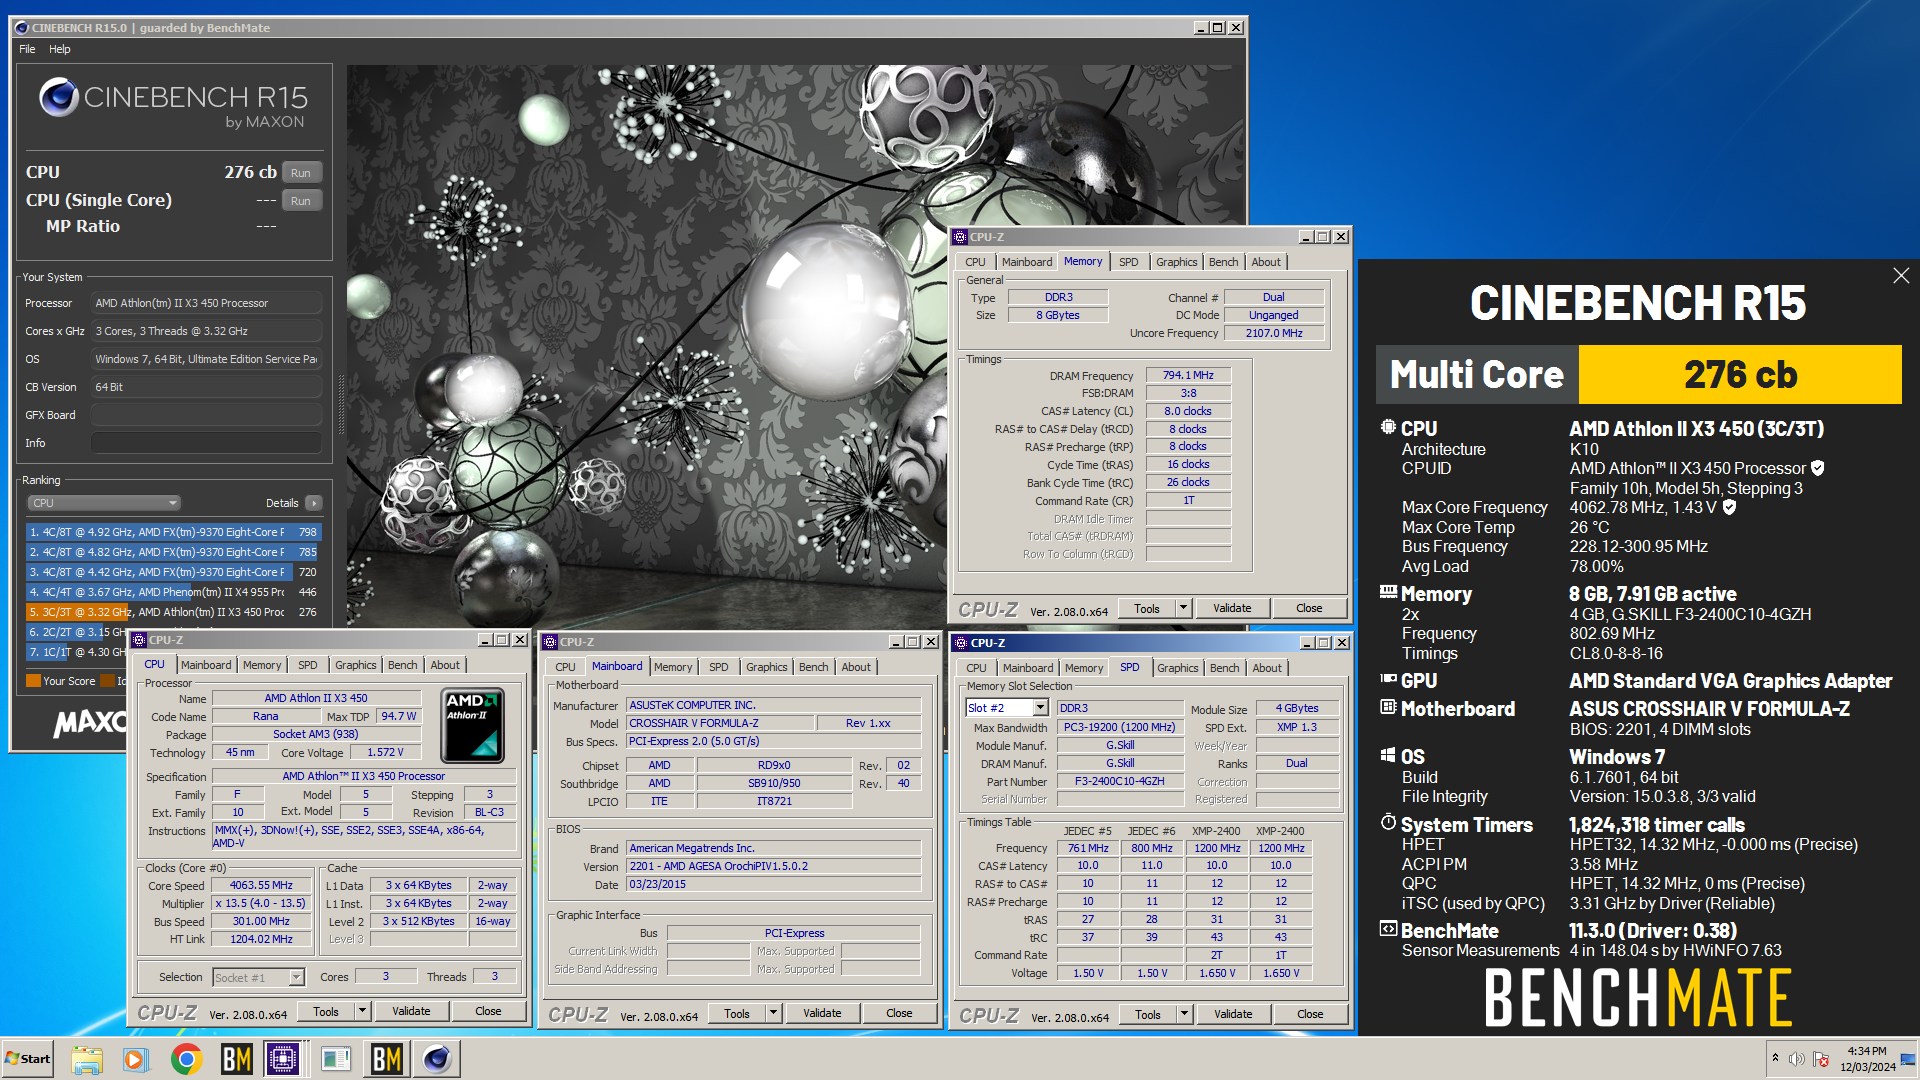Viewport: 1920px width, 1080px height.
Task: Click the panel-window taskbar icon between CPU-Z and BenchMate
Action: pos(336,1059)
